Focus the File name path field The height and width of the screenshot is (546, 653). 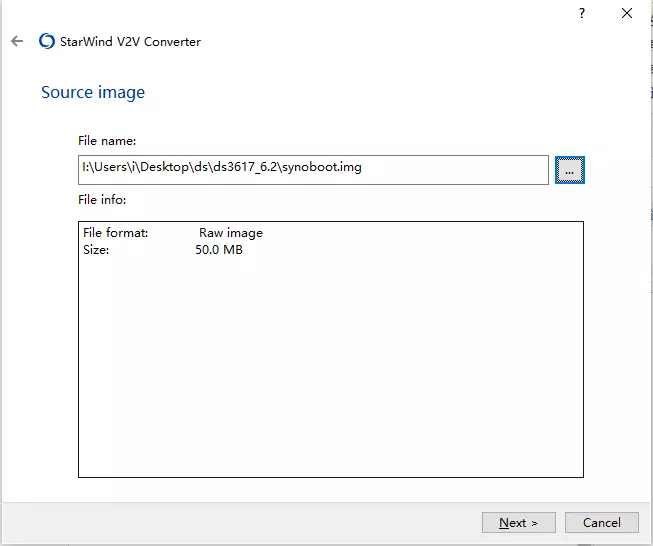click(x=313, y=170)
